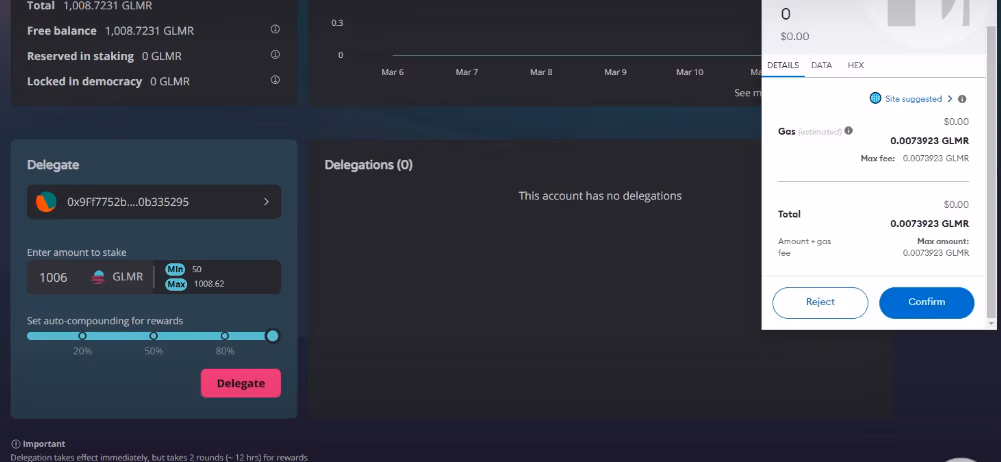Set auto-compounding to the 80% marker

pos(225,336)
